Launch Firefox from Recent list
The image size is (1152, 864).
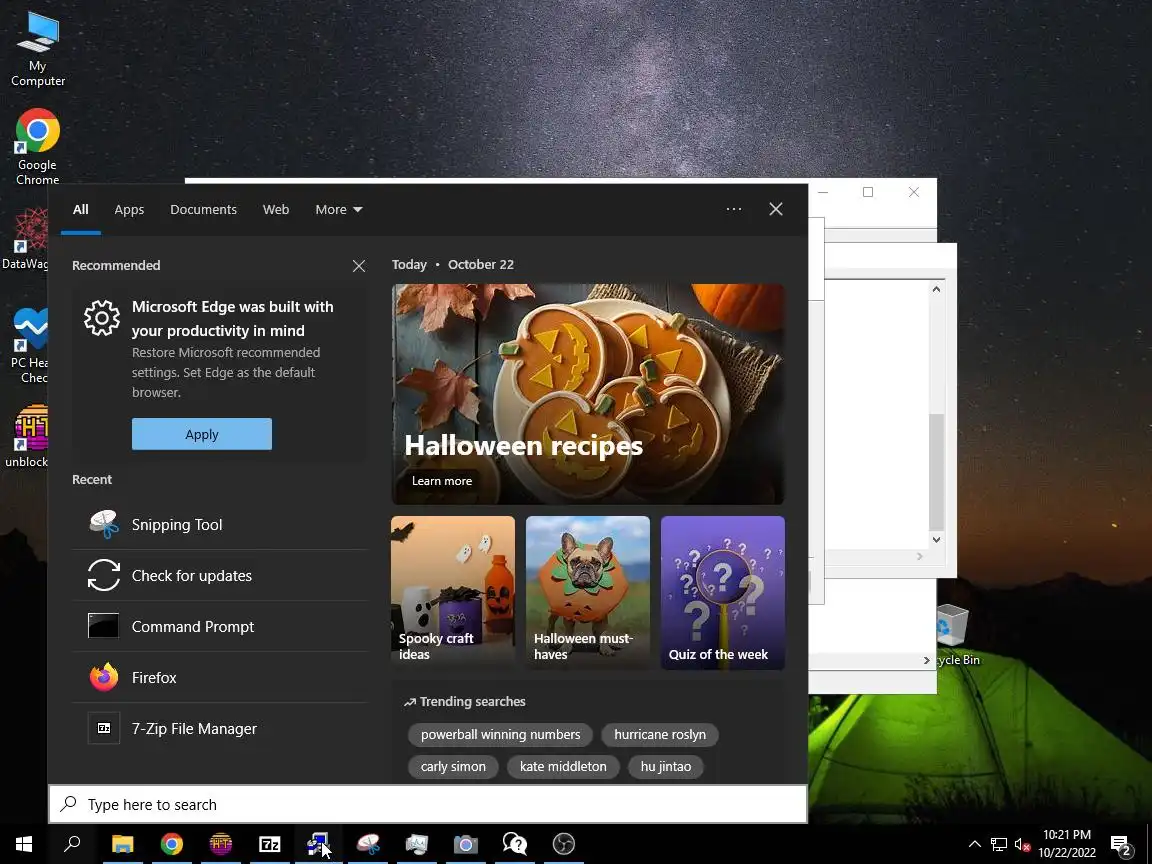[220, 677]
